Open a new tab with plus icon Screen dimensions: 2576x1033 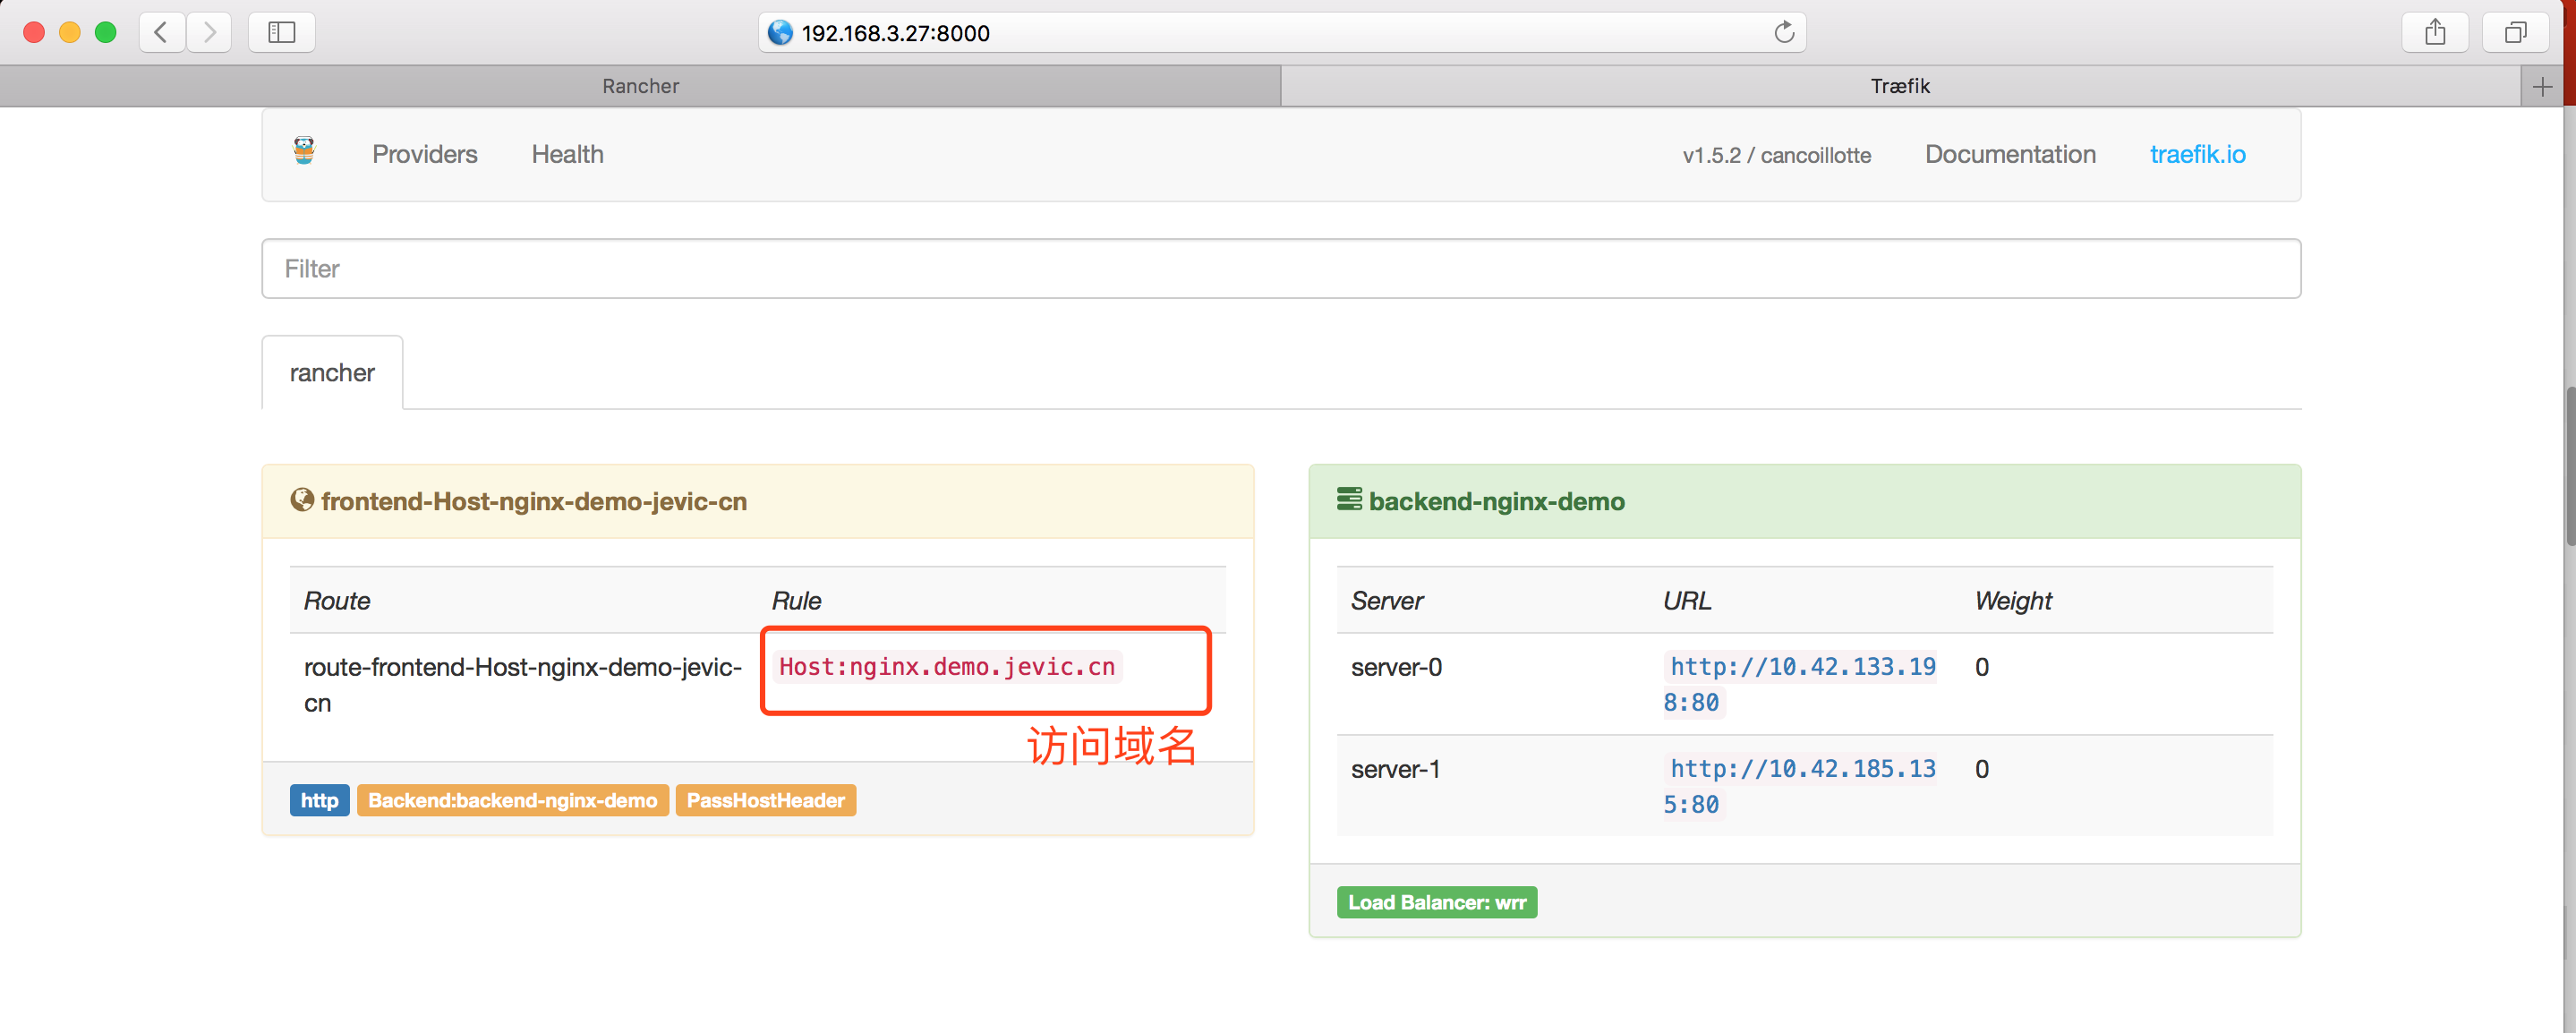(2542, 86)
